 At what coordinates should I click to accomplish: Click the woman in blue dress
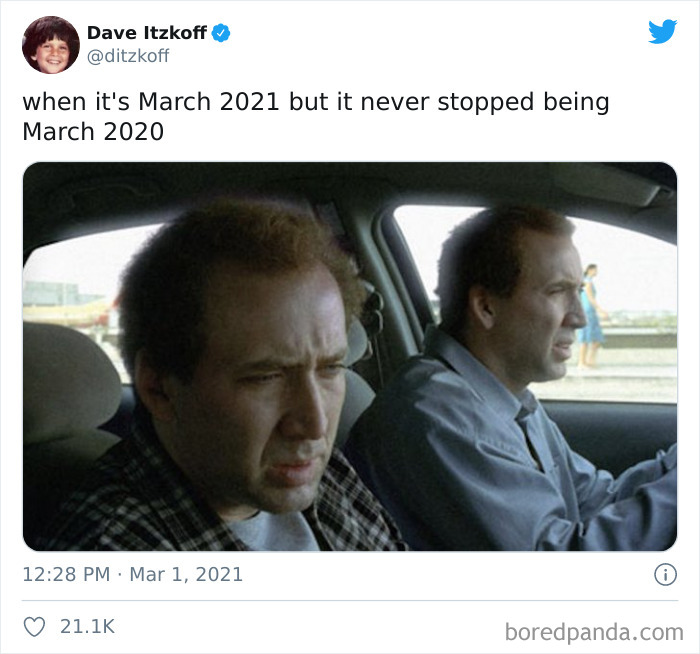click(x=592, y=315)
